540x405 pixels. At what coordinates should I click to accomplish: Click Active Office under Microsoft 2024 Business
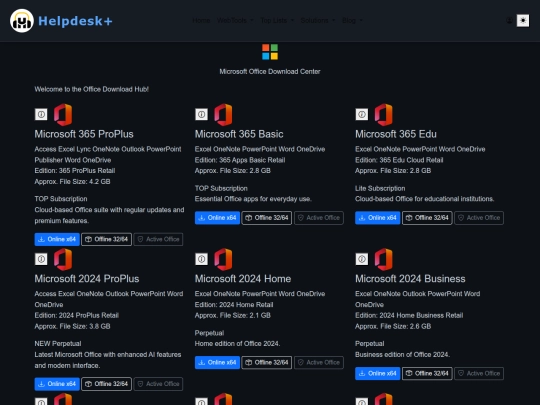(479, 374)
